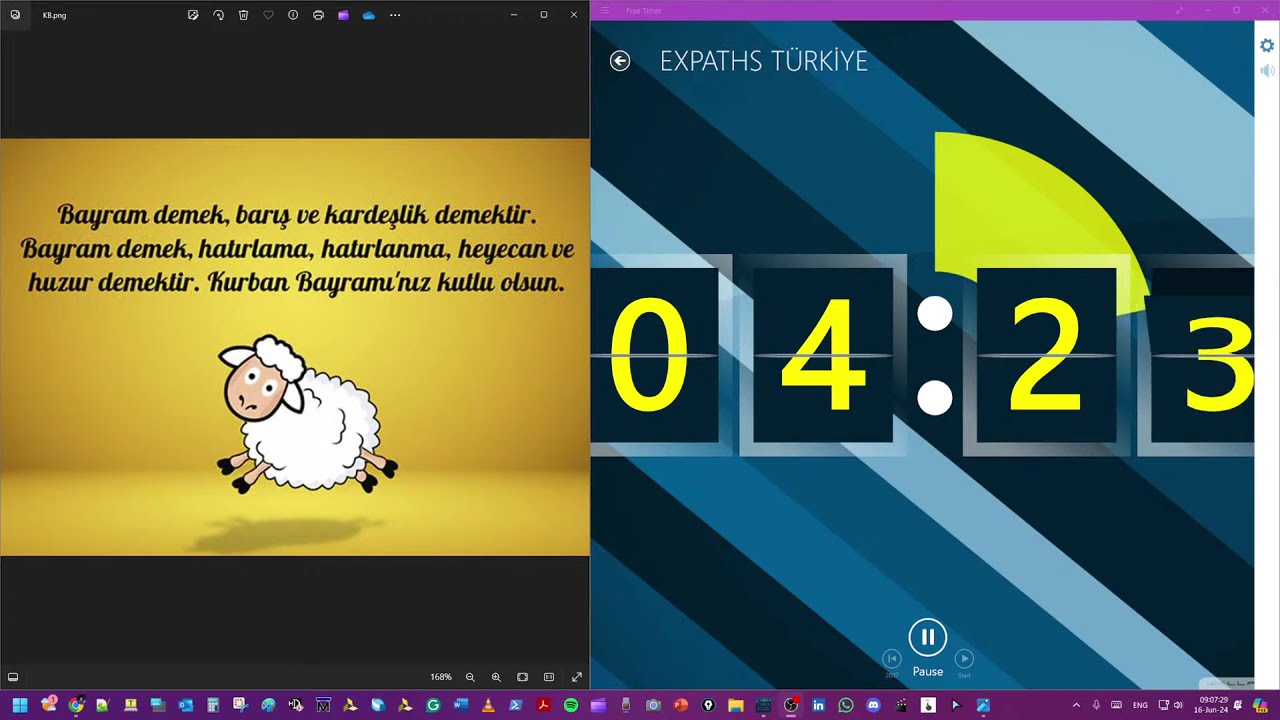Open clock and date 09:07:29 16-Jun-24
1280x720 pixels.
[1212, 705]
